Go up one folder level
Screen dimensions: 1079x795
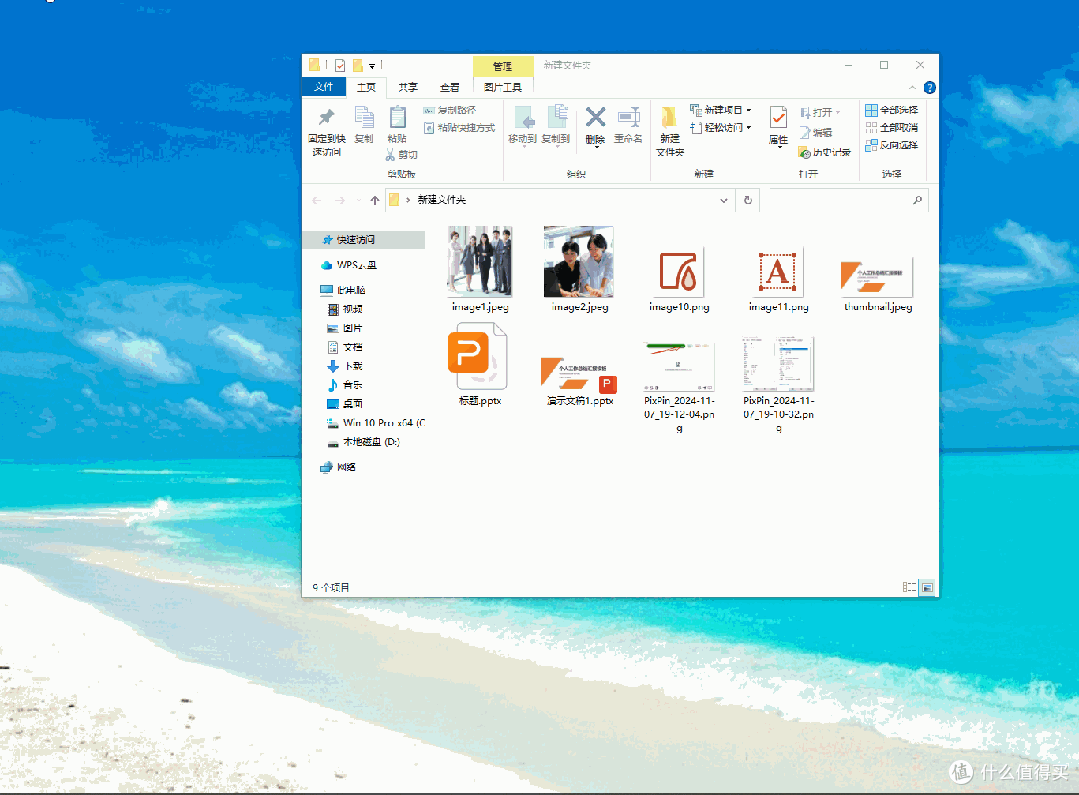(x=374, y=200)
